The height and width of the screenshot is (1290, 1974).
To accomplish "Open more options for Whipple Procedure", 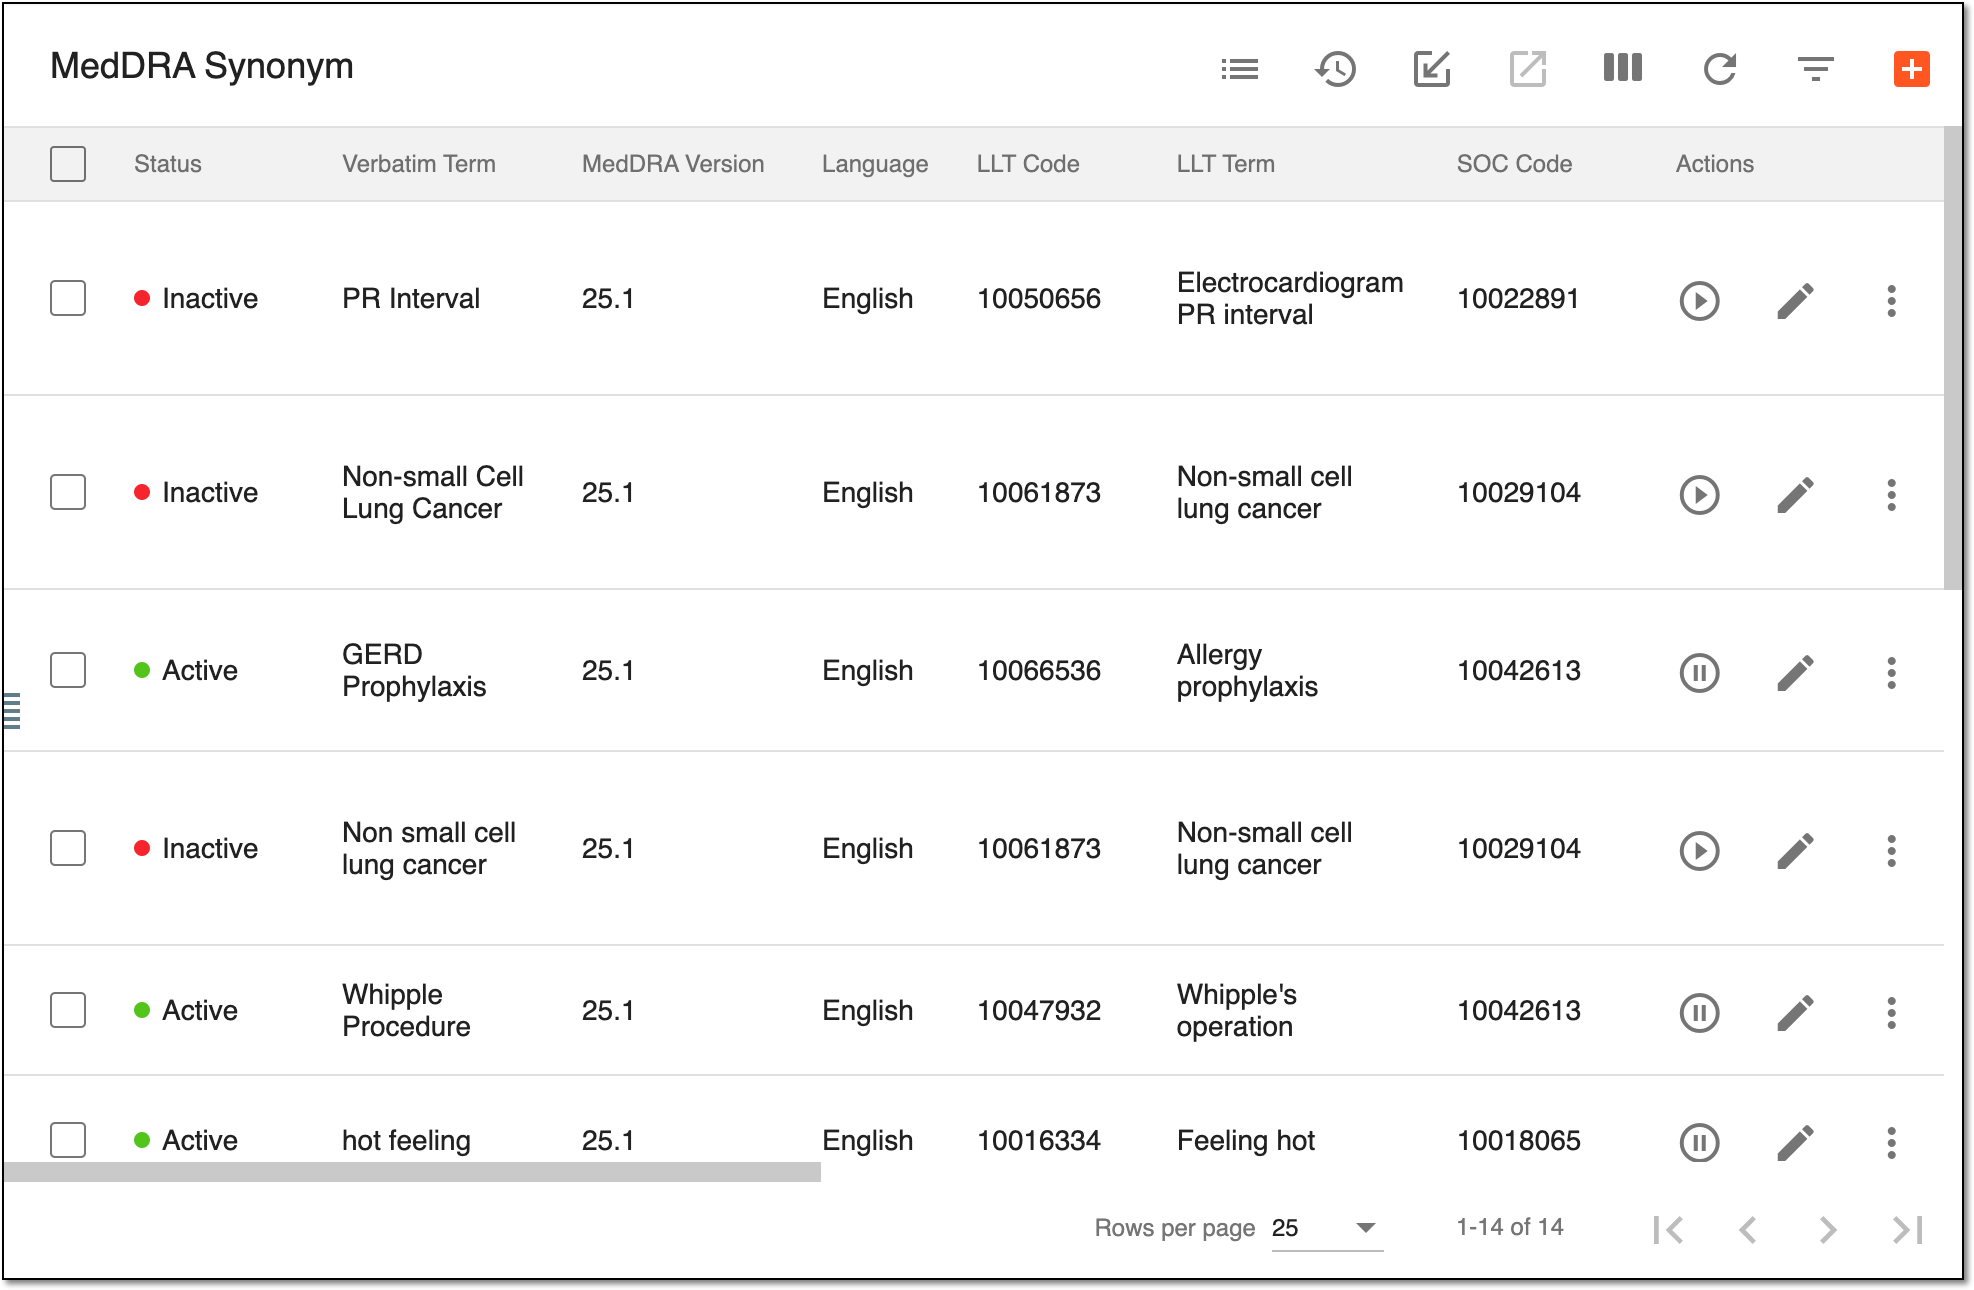I will [1891, 1012].
